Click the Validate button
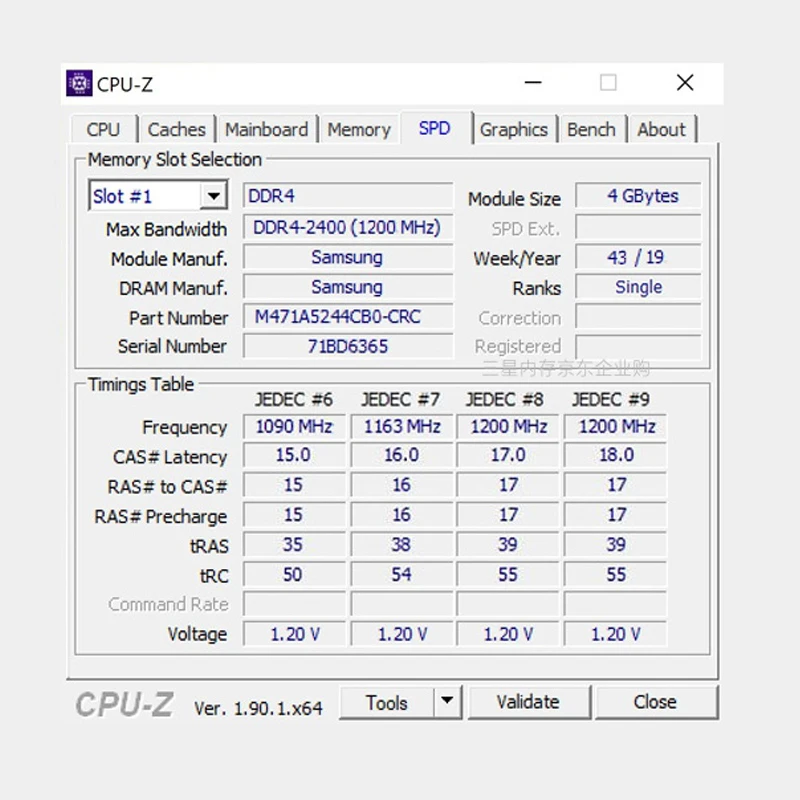This screenshot has height=800, width=800. pos(528,702)
